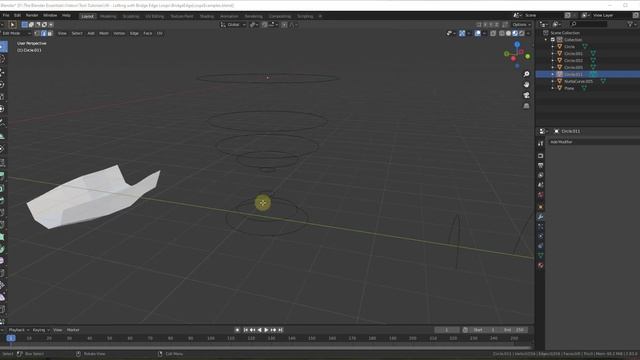Open the viewport Options dropdown
This screenshot has width=640, height=360.
coord(522,25)
